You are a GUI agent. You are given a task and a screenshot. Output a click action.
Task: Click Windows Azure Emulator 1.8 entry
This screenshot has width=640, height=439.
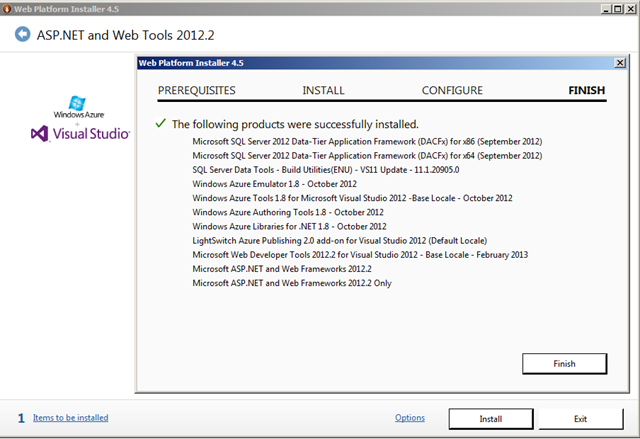coord(275,184)
